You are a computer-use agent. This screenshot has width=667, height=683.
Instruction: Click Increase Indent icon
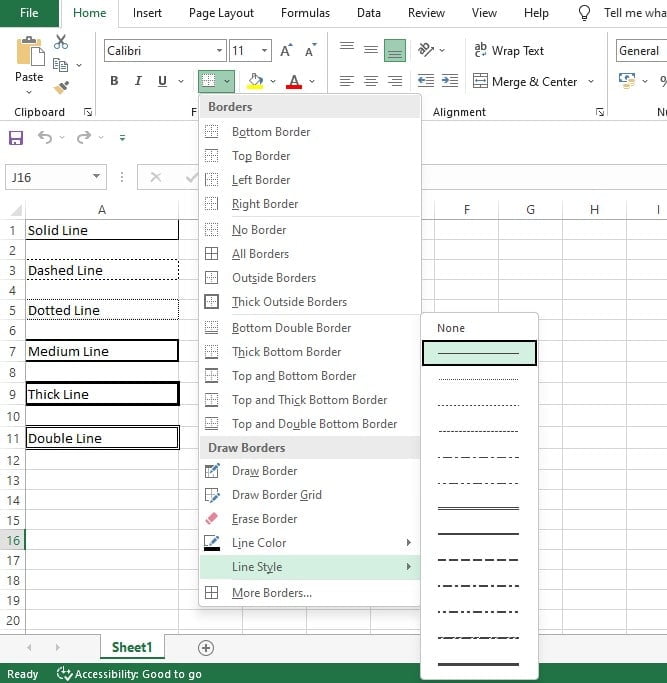(450, 81)
